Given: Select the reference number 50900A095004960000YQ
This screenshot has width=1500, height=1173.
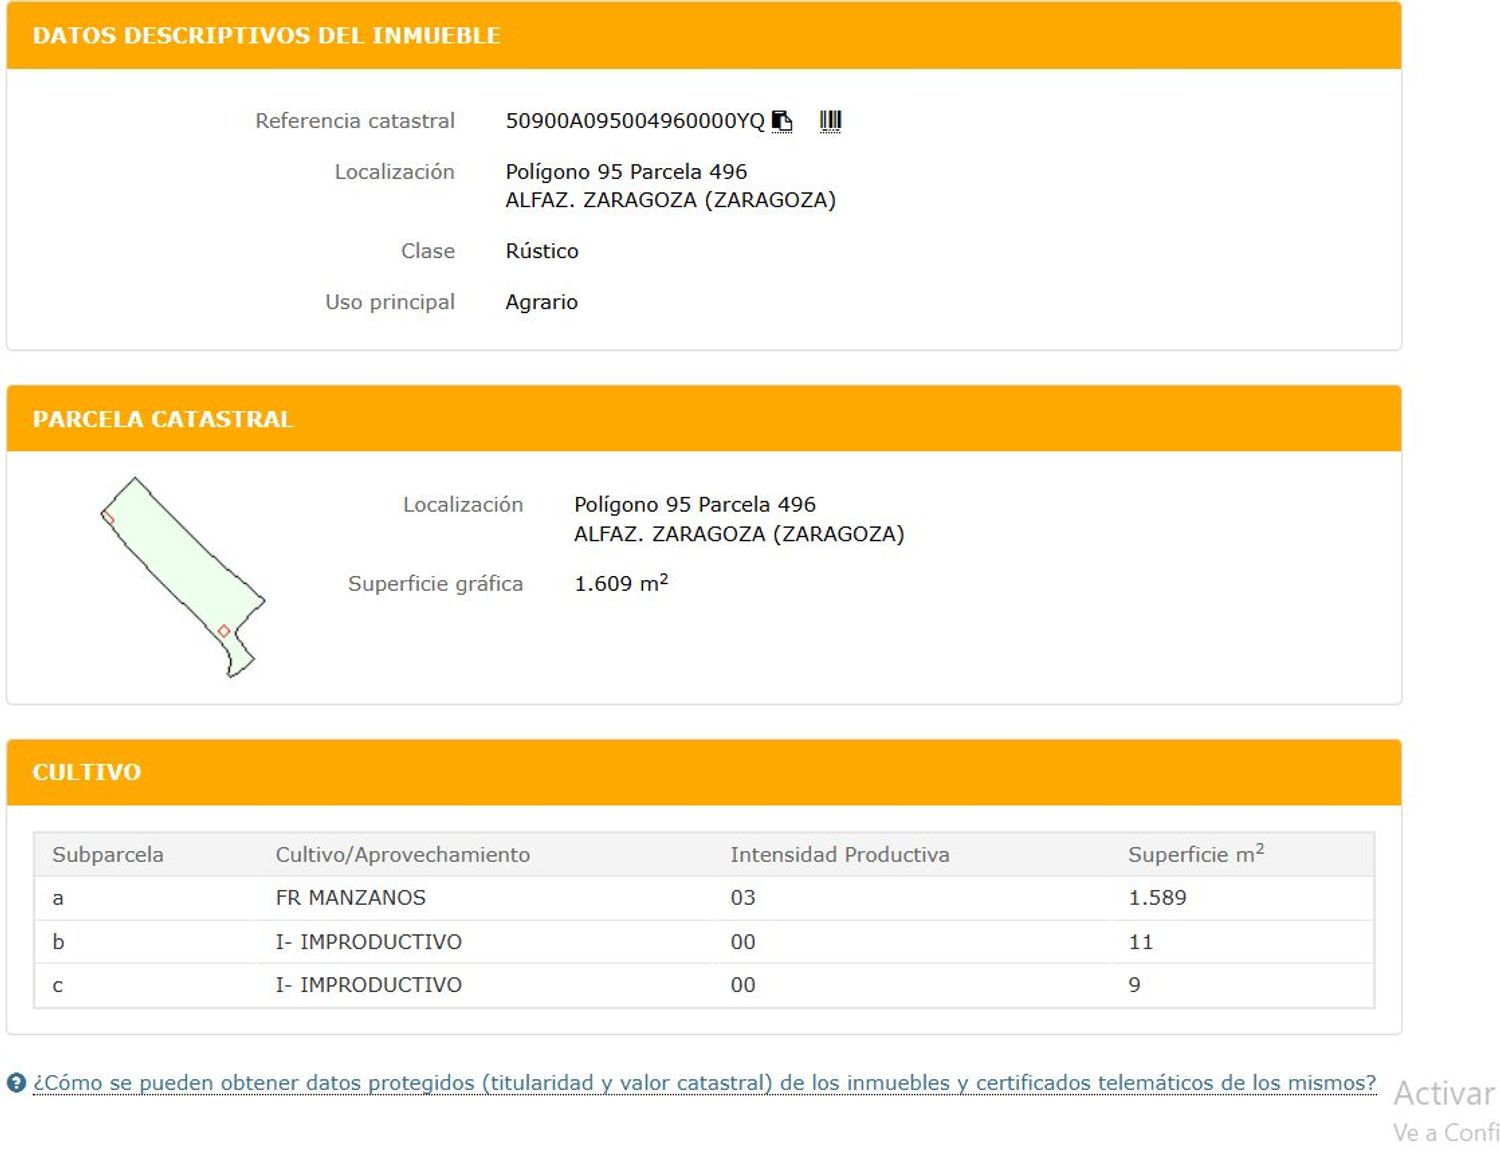Looking at the screenshot, I should point(634,121).
